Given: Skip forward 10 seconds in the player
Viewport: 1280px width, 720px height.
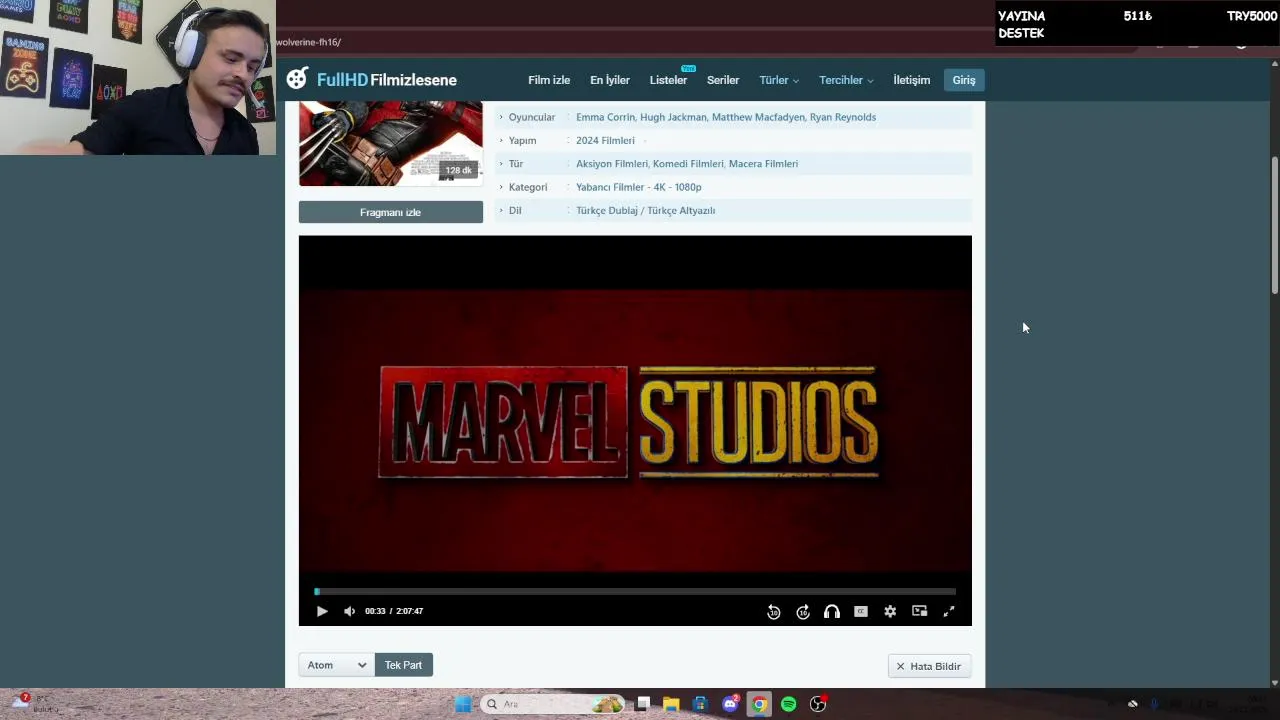Looking at the screenshot, I should 803,612.
